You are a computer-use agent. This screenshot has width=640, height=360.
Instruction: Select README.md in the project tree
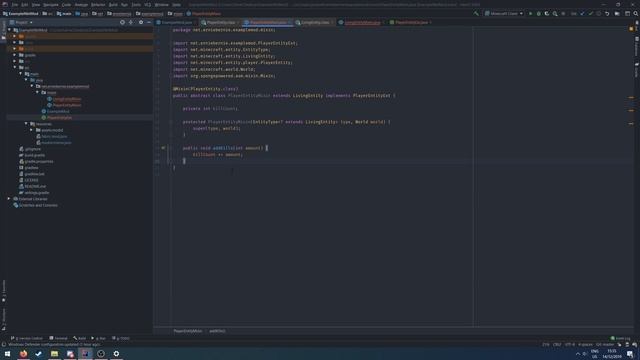pyautogui.click(x=35, y=186)
